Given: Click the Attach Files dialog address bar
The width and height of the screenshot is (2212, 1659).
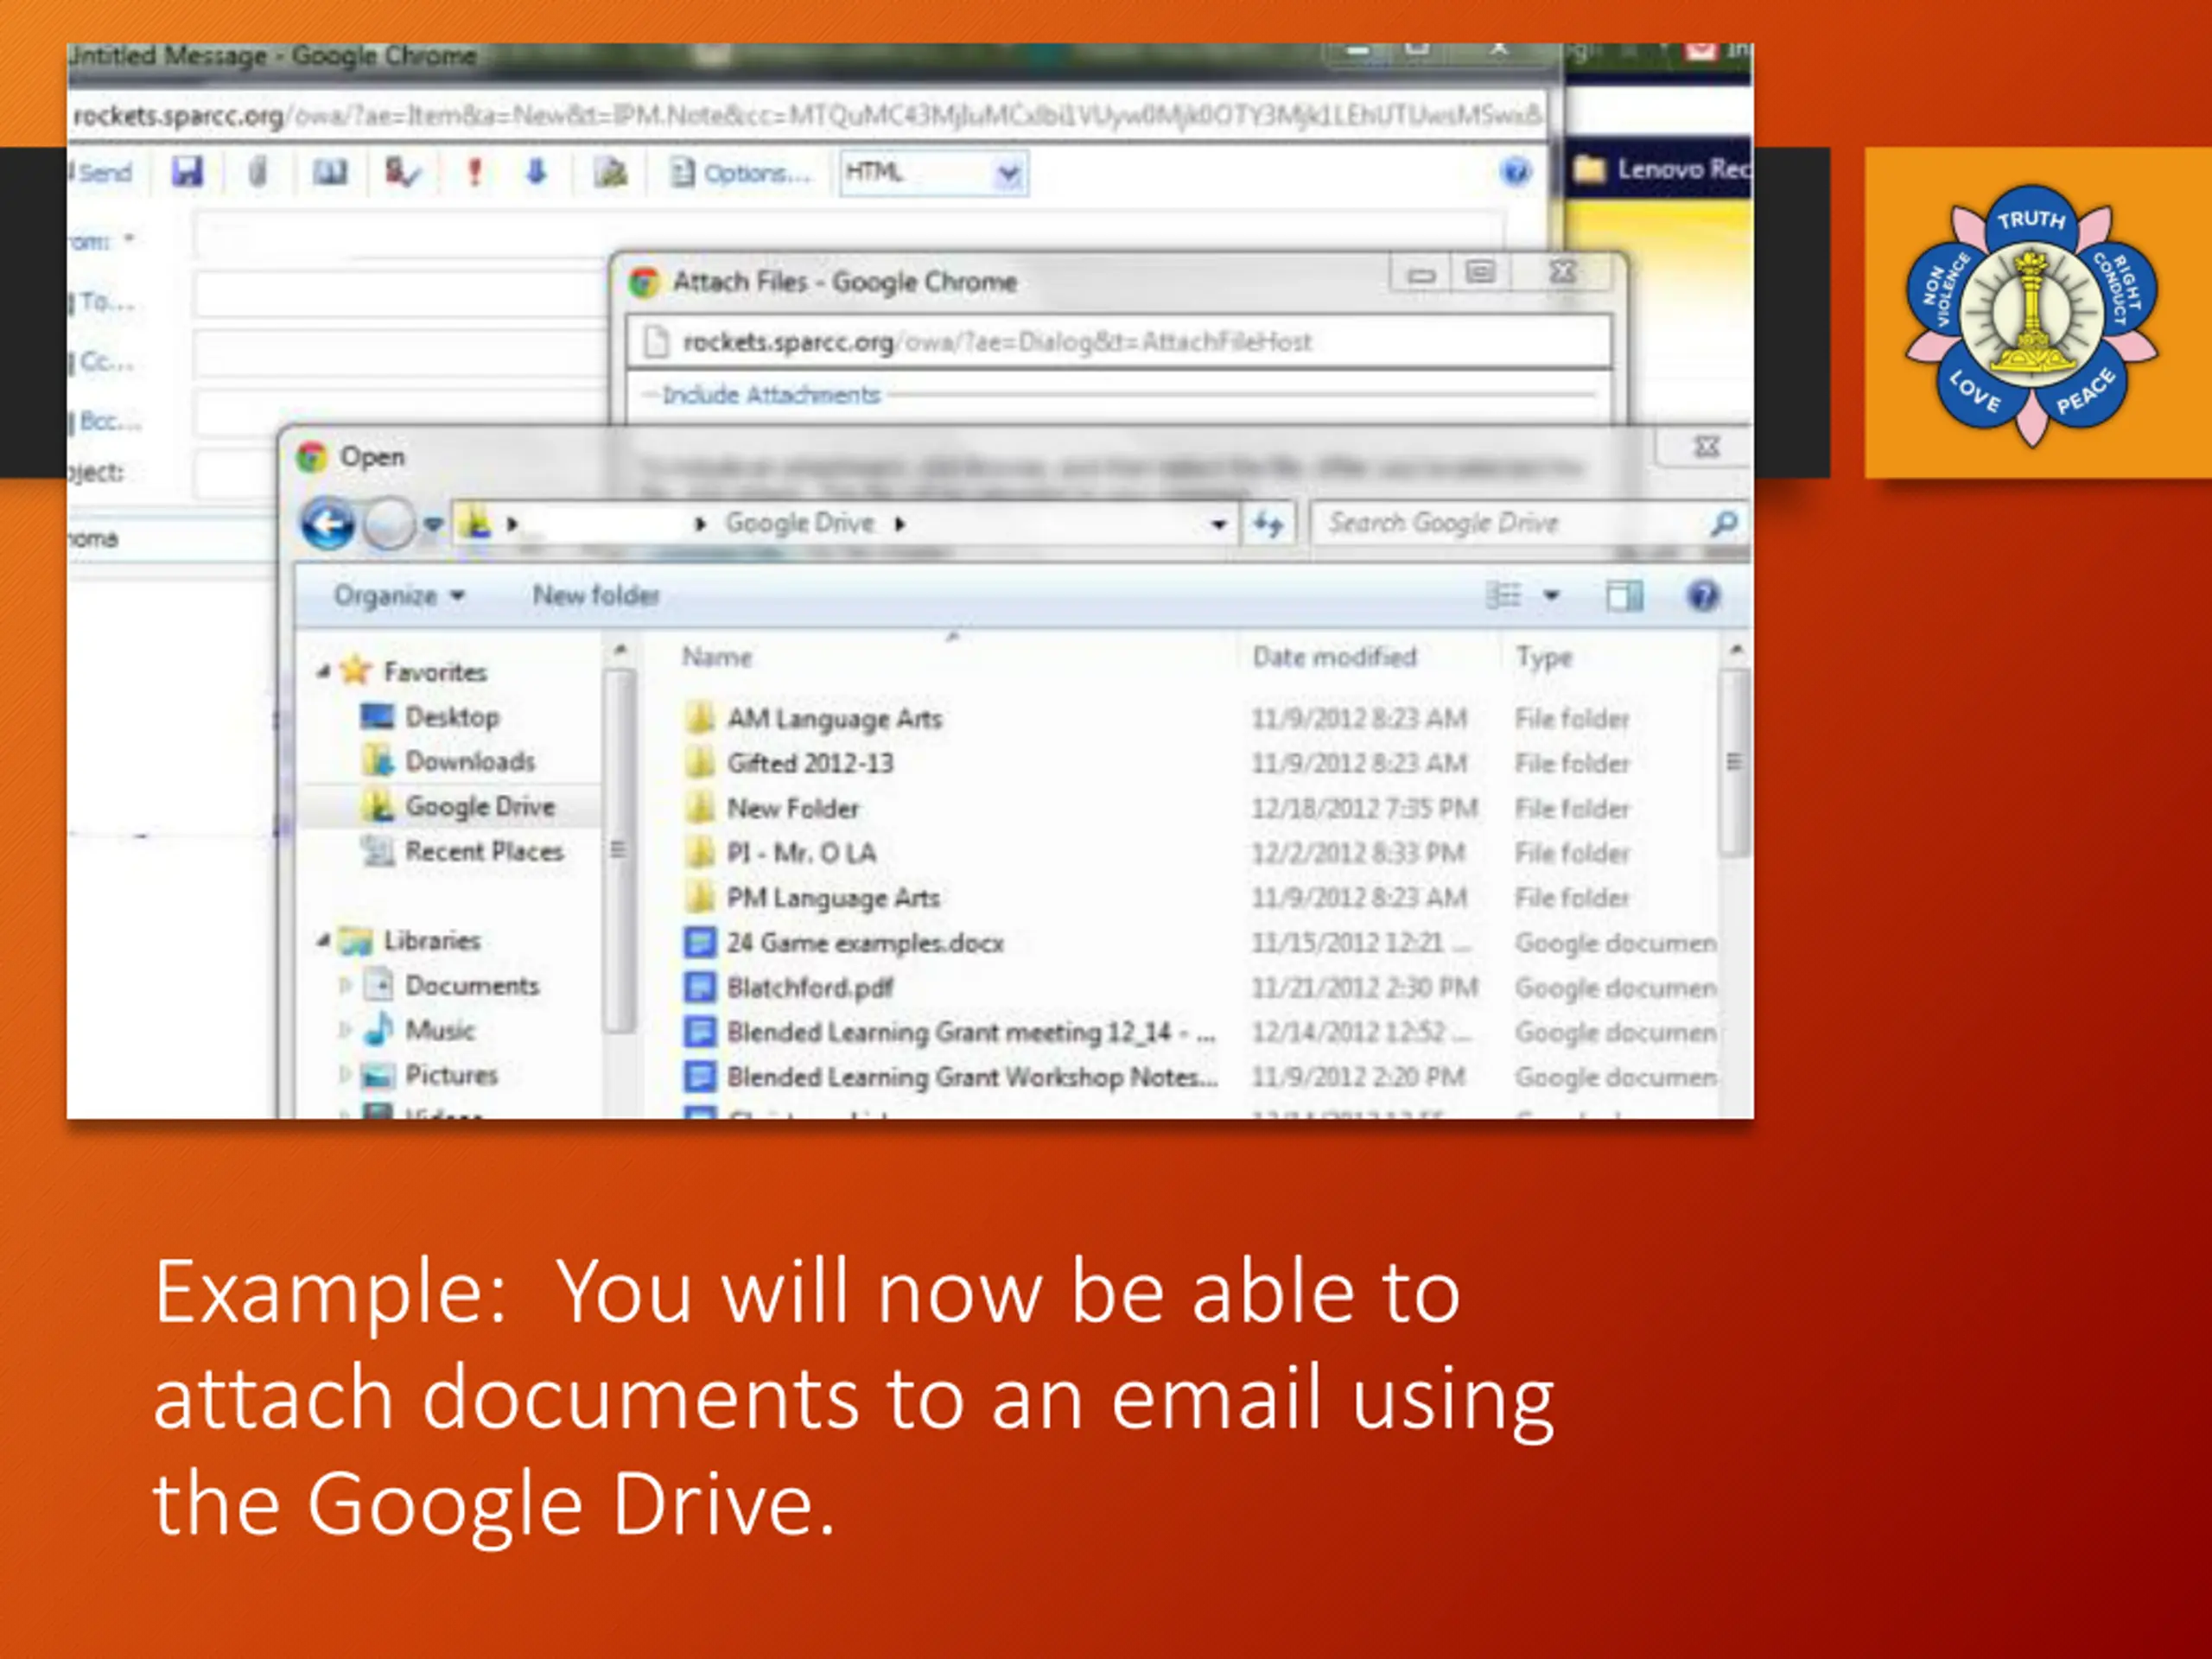Looking at the screenshot, I should pyautogui.click(x=1119, y=342).
